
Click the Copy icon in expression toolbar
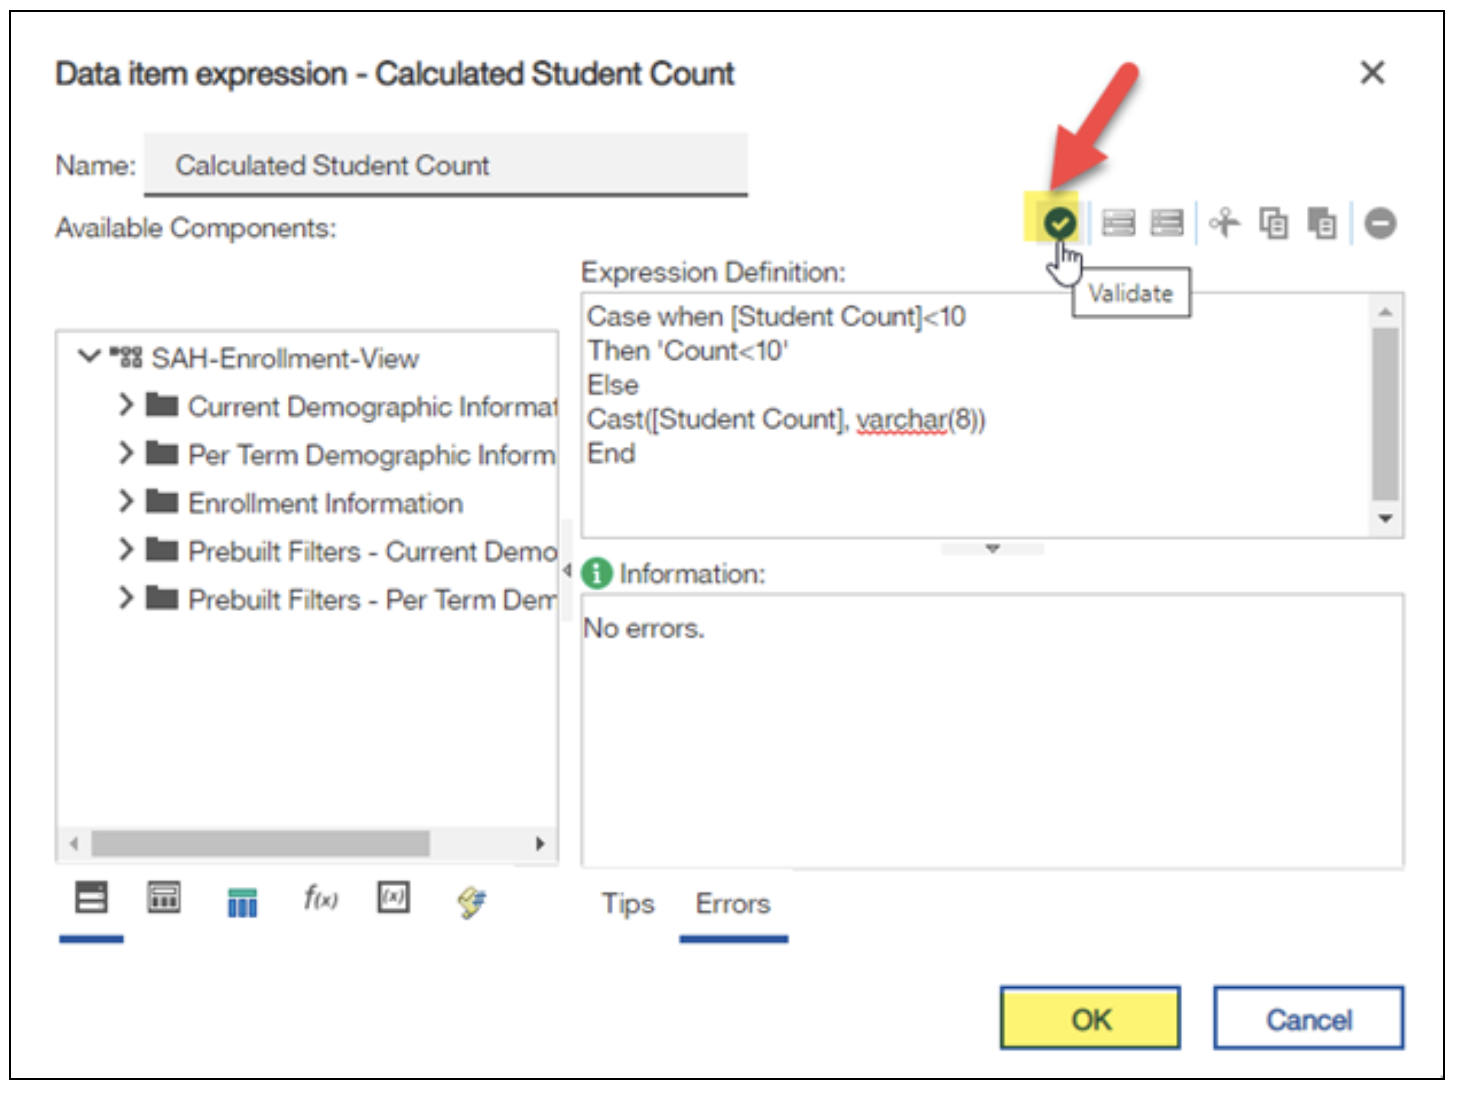coord(1273,222)
